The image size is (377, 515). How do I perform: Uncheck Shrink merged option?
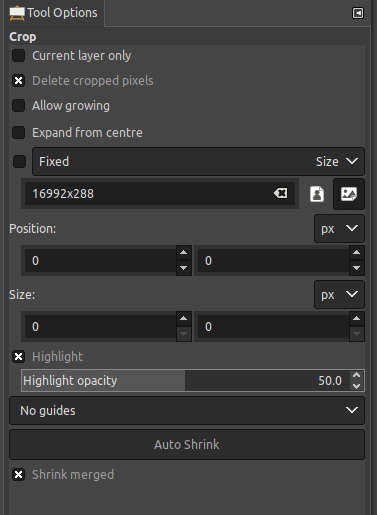(19, 474)
